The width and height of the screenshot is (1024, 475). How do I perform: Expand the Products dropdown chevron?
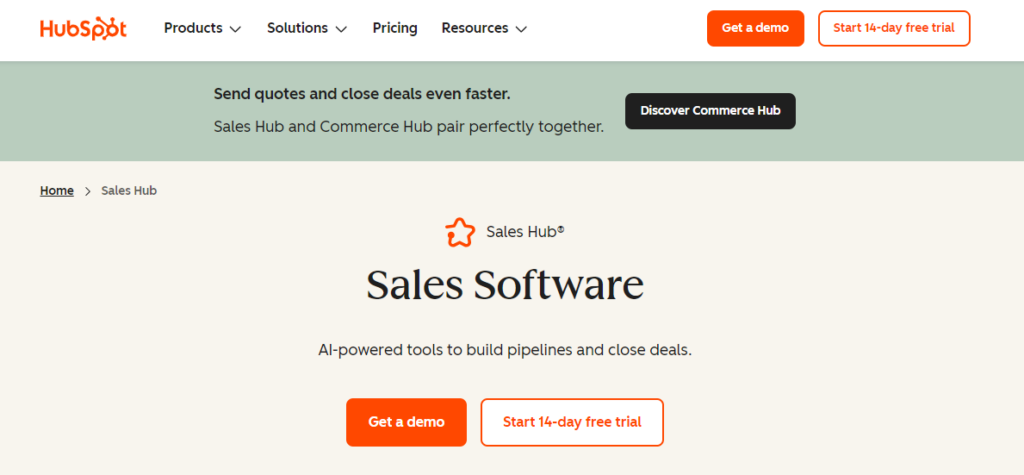[236, 29]
